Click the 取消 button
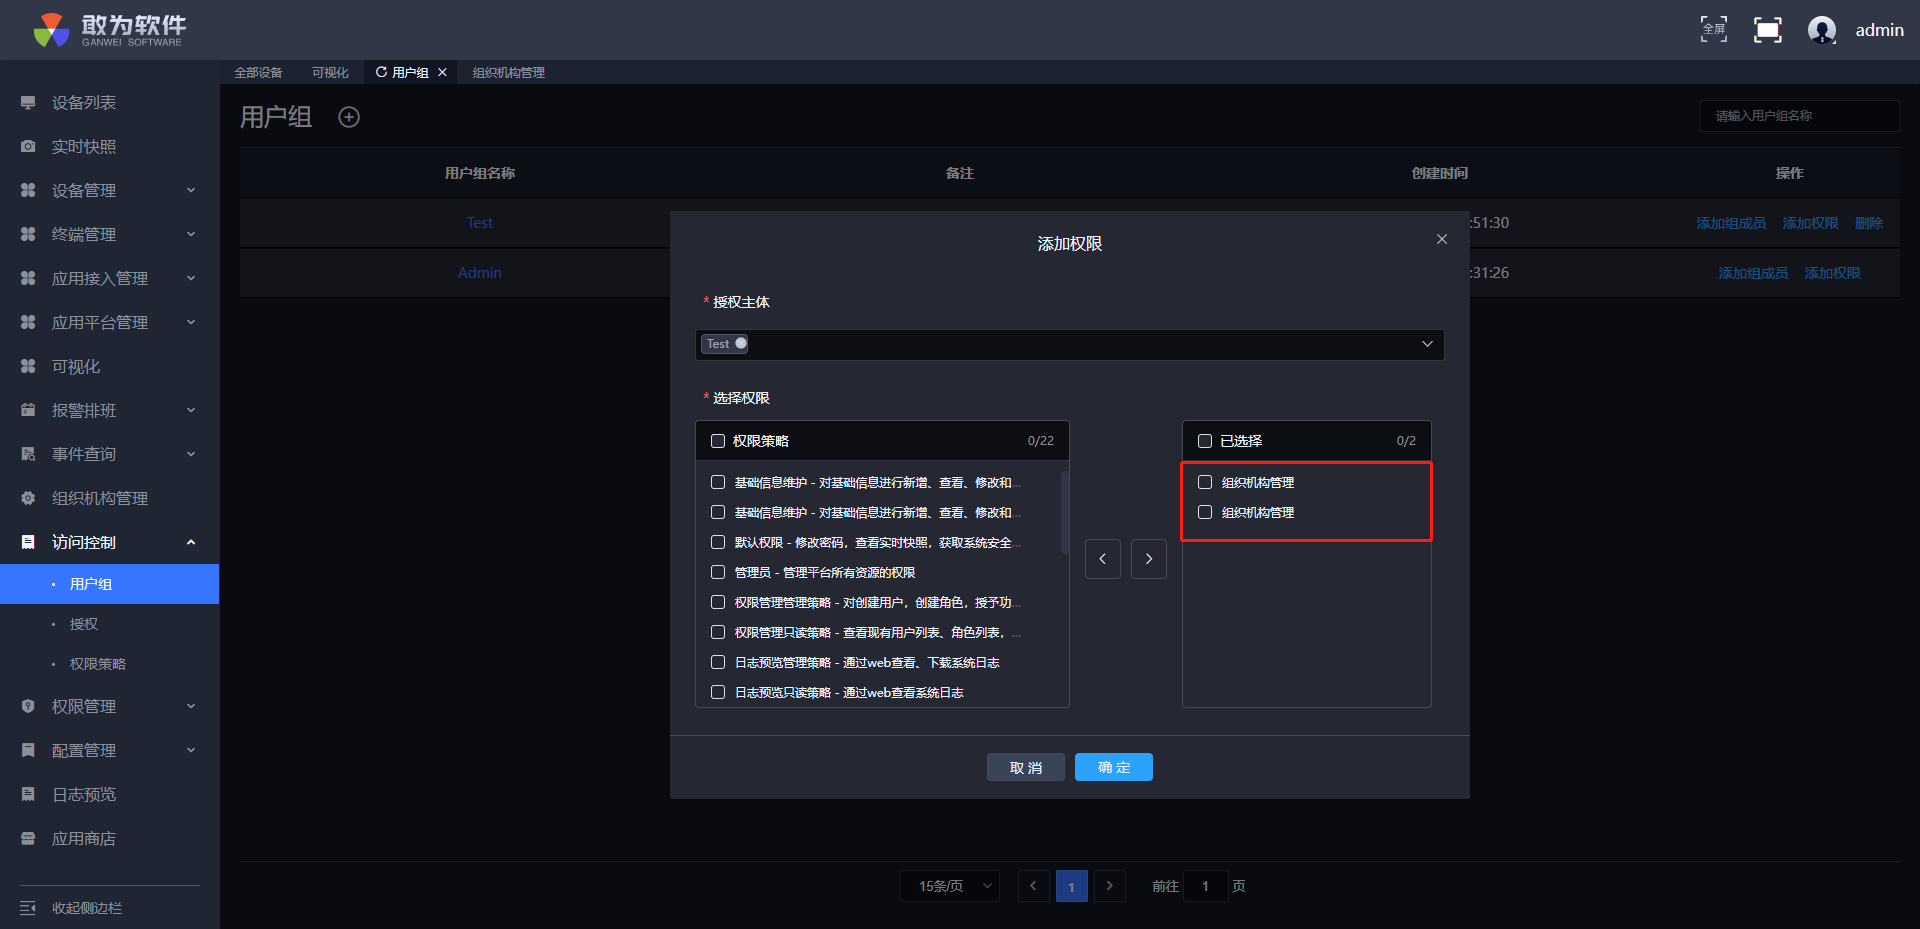Screen dimensions: 1920x929 [1025, 767]
